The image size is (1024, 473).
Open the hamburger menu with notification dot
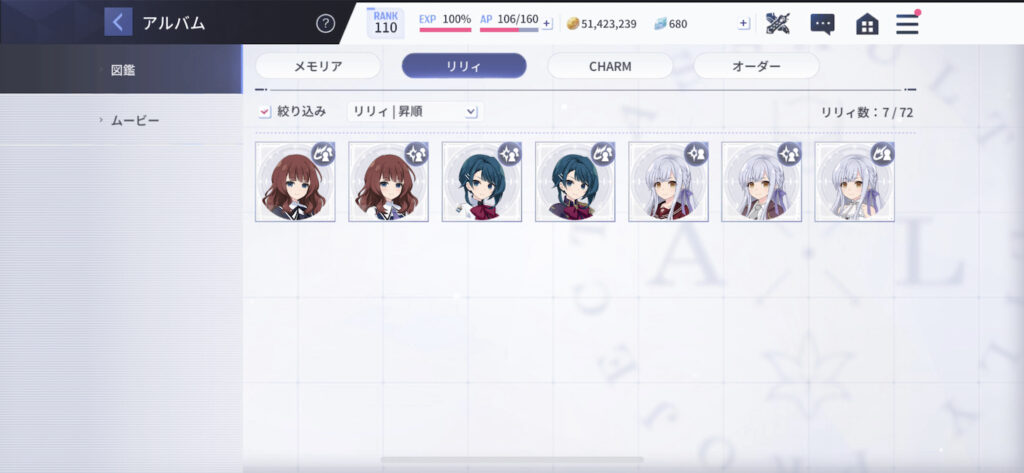(x=908, y=24)
